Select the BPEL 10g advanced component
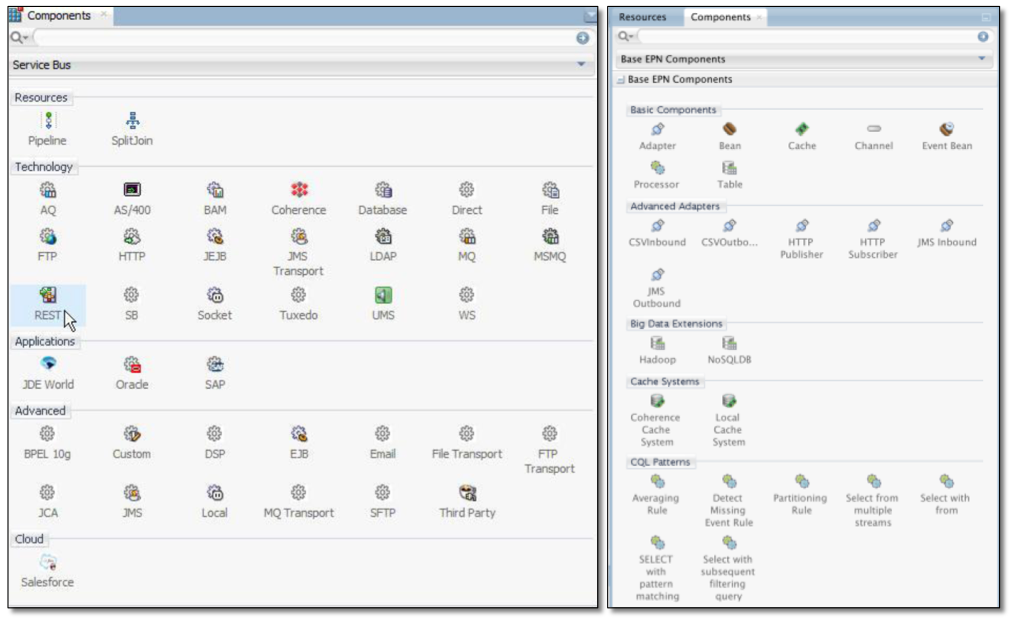This screenshot has width=1013, height=620. pyautogui.click(x=47, y=434)
